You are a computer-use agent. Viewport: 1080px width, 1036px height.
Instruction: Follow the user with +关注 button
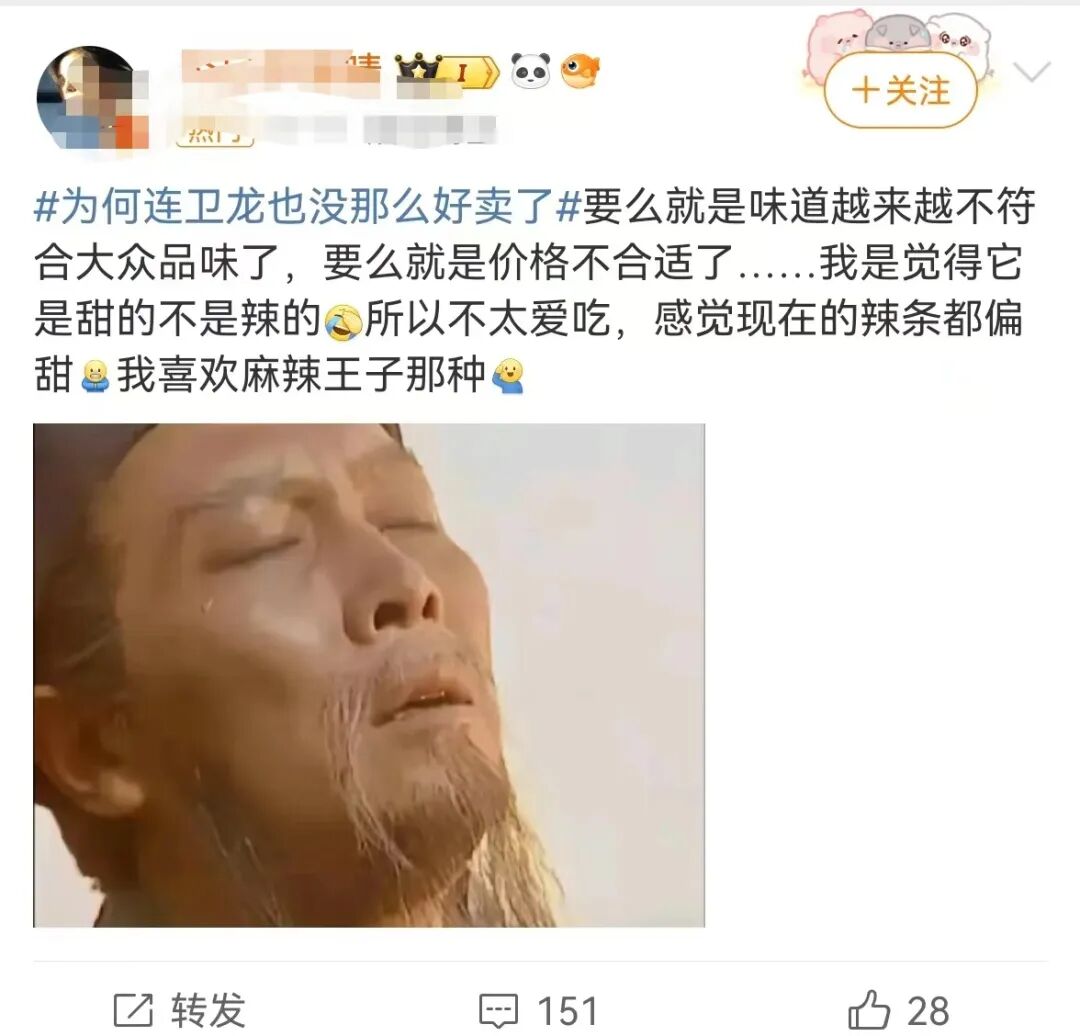pyautogui.click(x=901, y=90)
